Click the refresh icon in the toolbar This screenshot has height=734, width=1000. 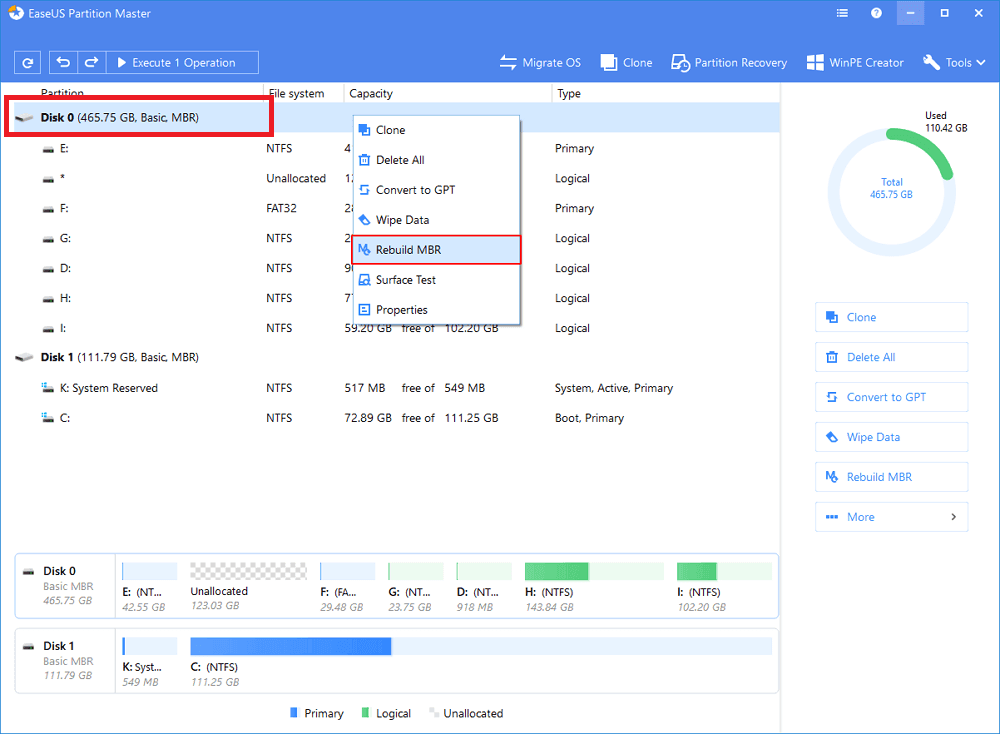pyautogui.click(x=28, y=62)
